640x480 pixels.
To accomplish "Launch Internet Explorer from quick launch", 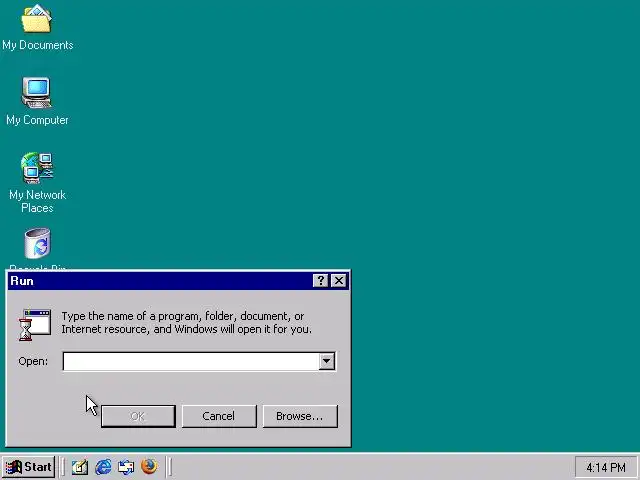I will coord(103,467).
